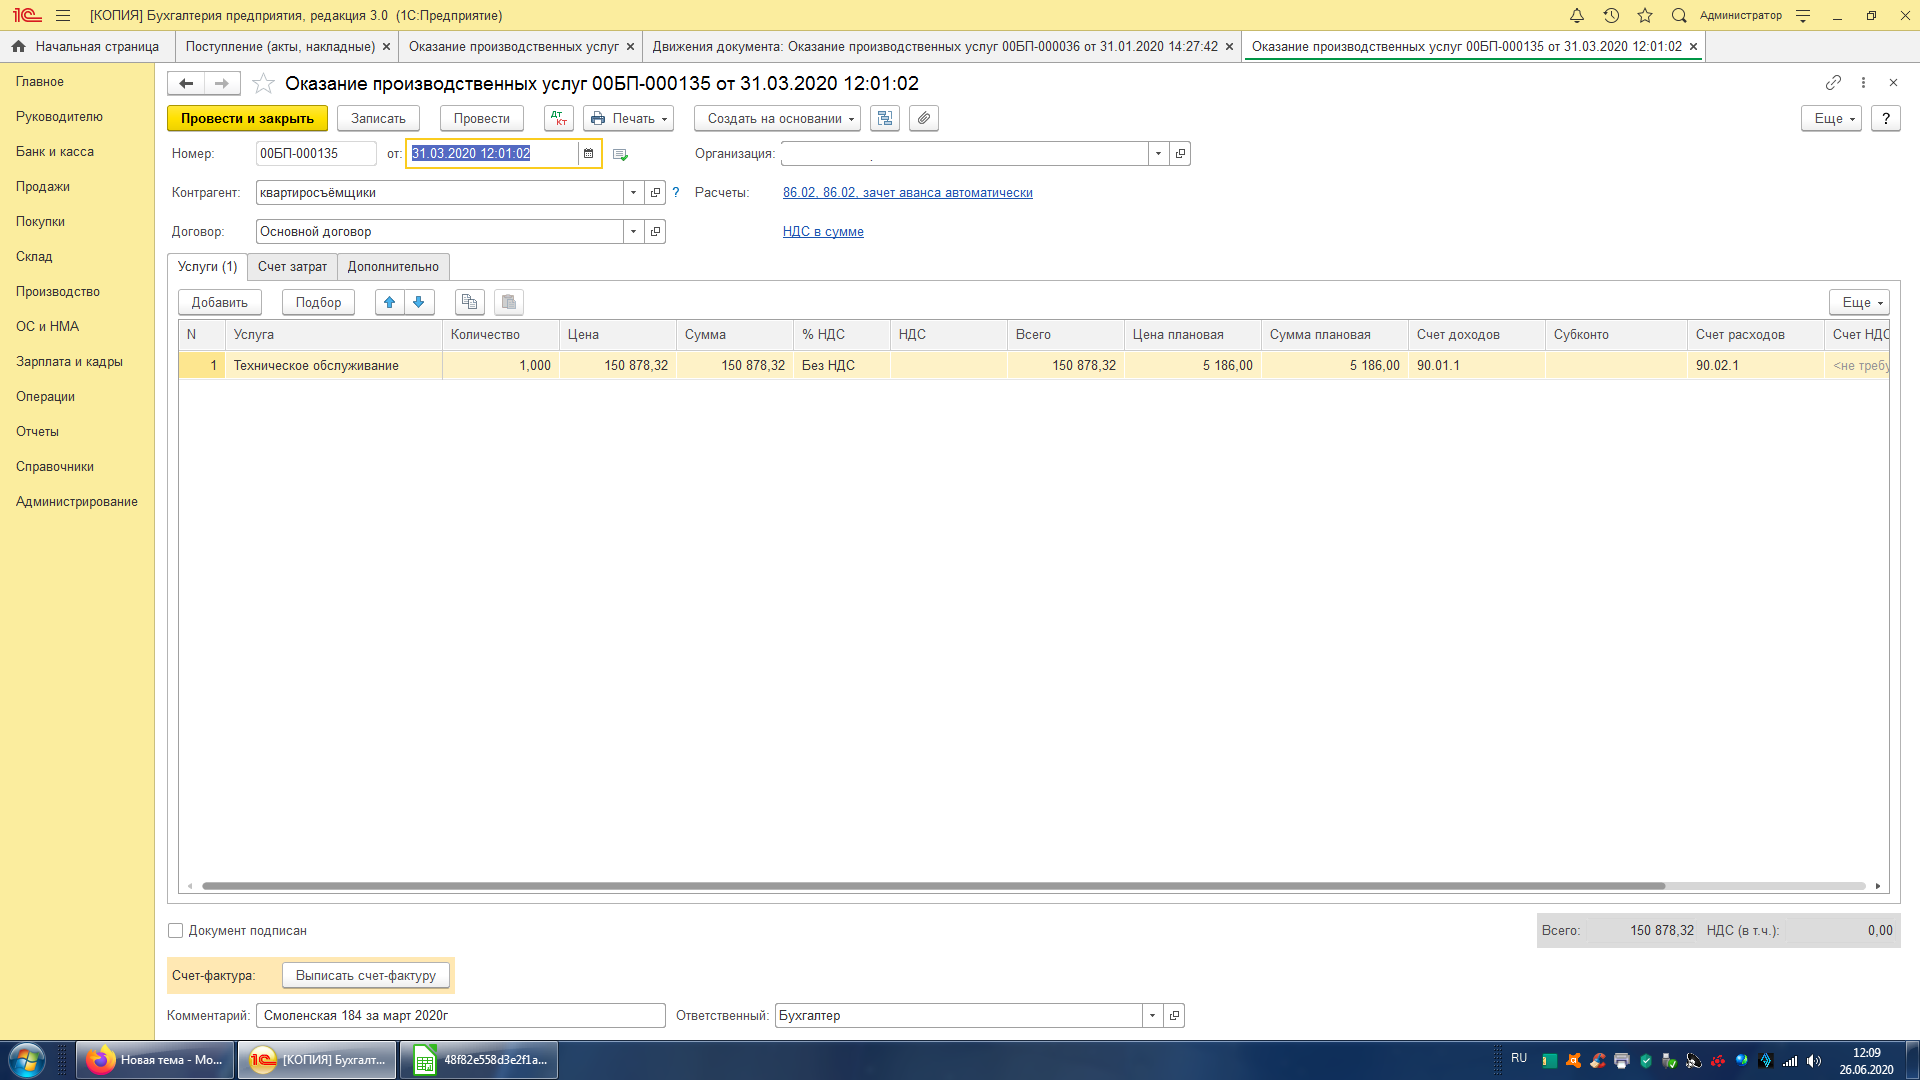Image resolution: width=1920 pixels, height=1080 pixels.
Task: Copy rows icon in table toolbar
Action: tap(470, 302)
